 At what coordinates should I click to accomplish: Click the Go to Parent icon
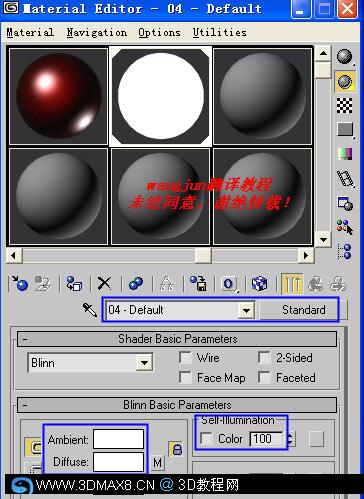tap(315, 284)
